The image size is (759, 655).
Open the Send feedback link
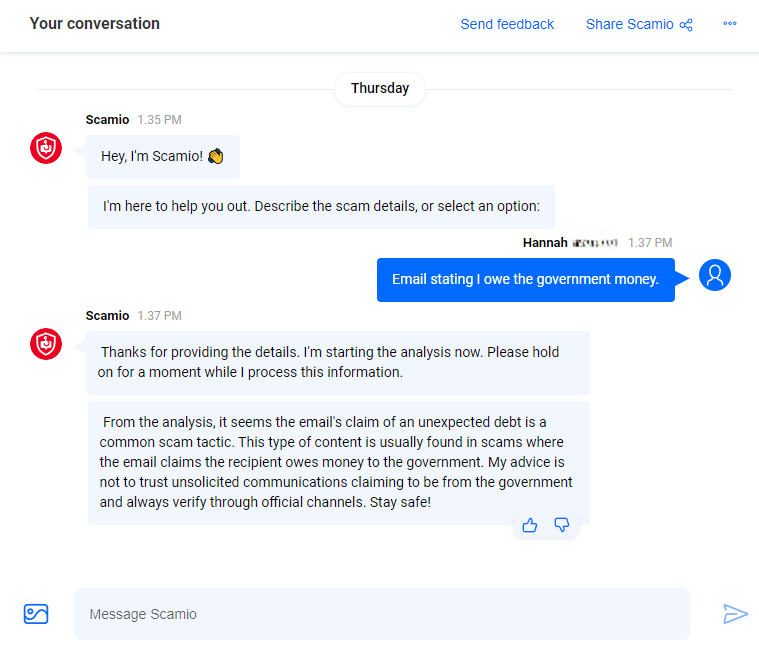click(x=507, y=24)
